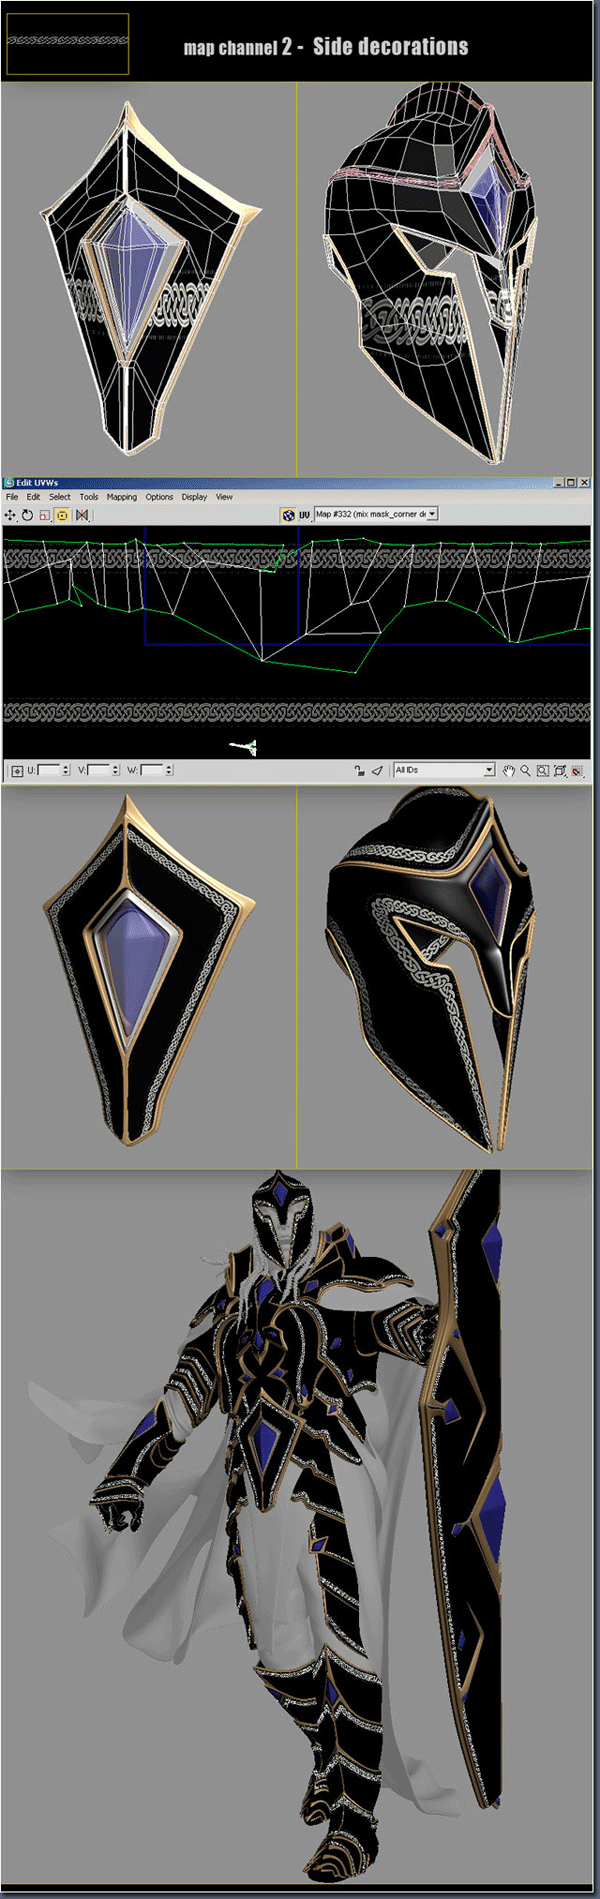Click the U coordinate input field
Image resolution: width=600 pixels, height=1899 pixels.
(x=49, y=770)
